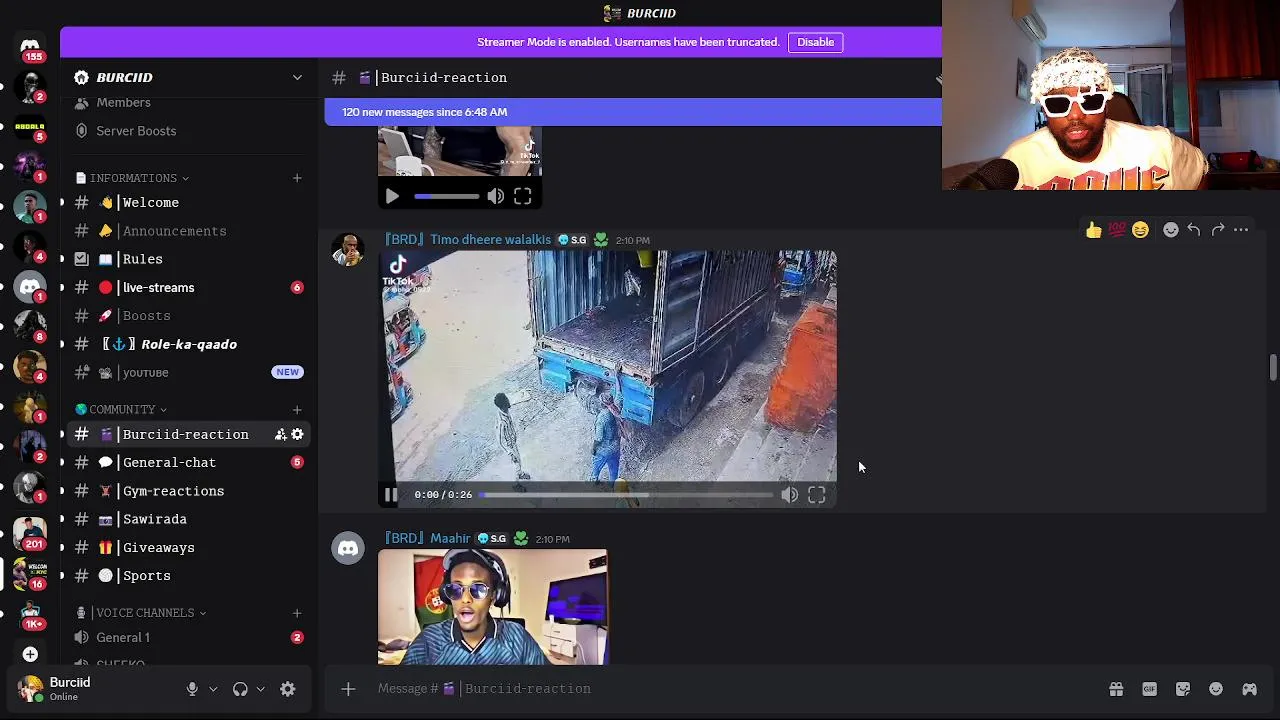Open microphone input options dropdown
The image size is (1280, 720).
click(x=213, y=689)
